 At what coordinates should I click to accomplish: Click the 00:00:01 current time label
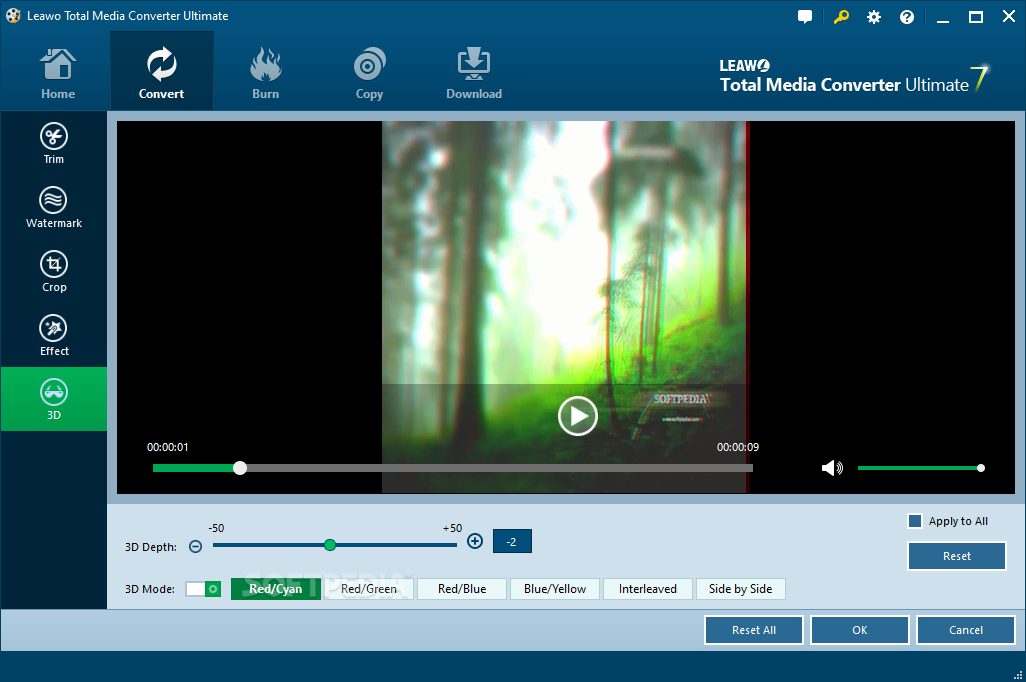click(168, 447)
